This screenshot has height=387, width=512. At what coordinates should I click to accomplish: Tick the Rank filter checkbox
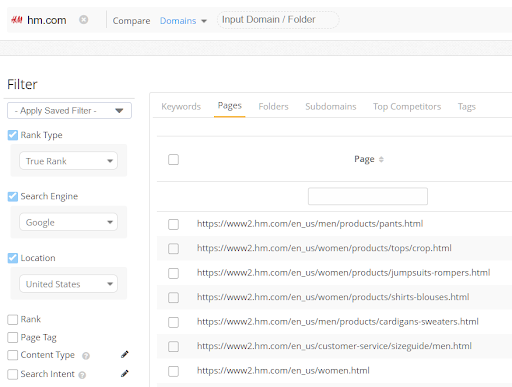(13, 319)
